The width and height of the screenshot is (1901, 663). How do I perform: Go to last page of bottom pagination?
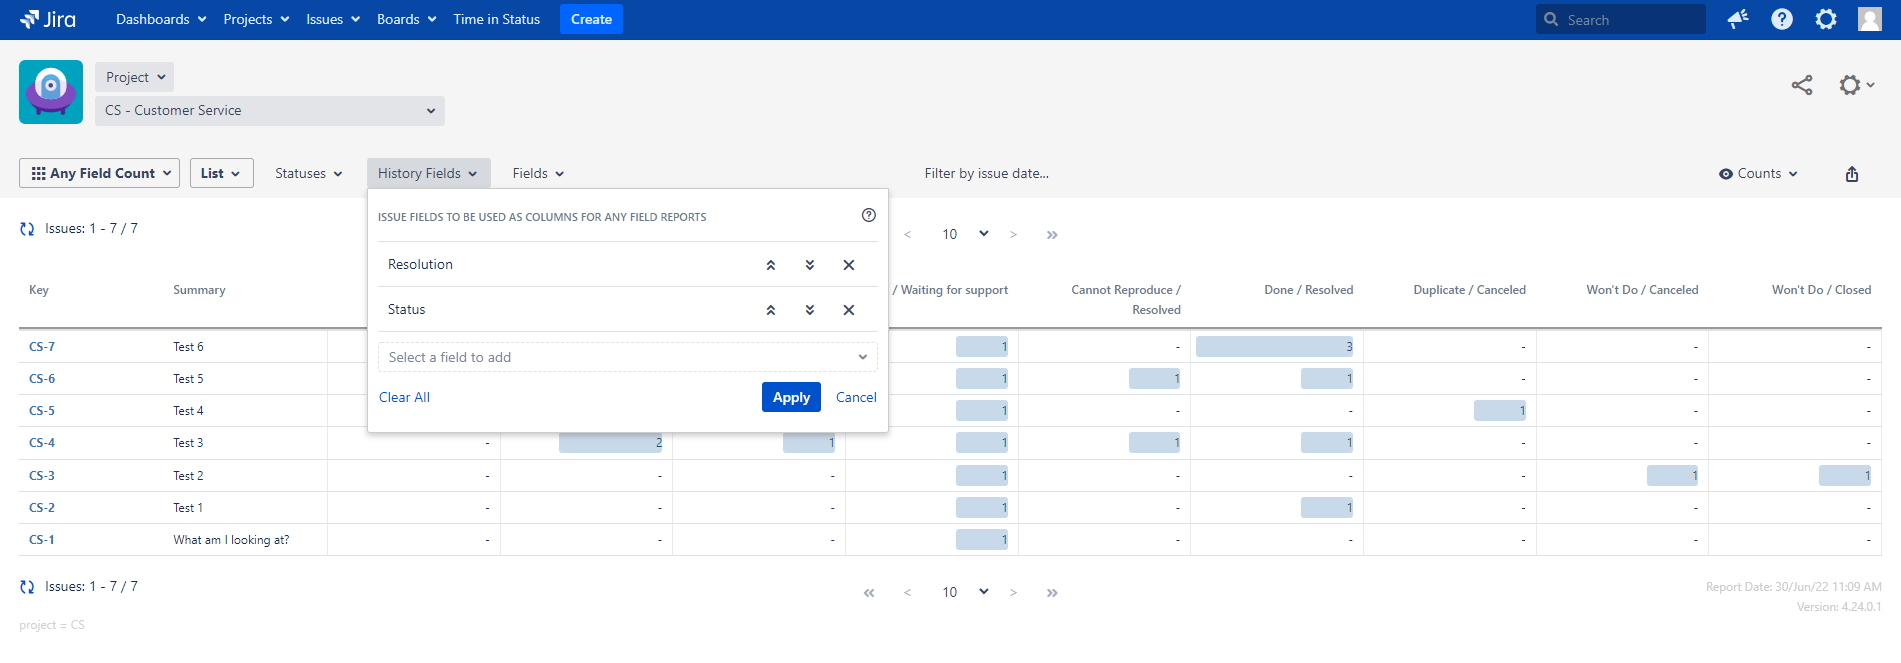point(1051,593)
